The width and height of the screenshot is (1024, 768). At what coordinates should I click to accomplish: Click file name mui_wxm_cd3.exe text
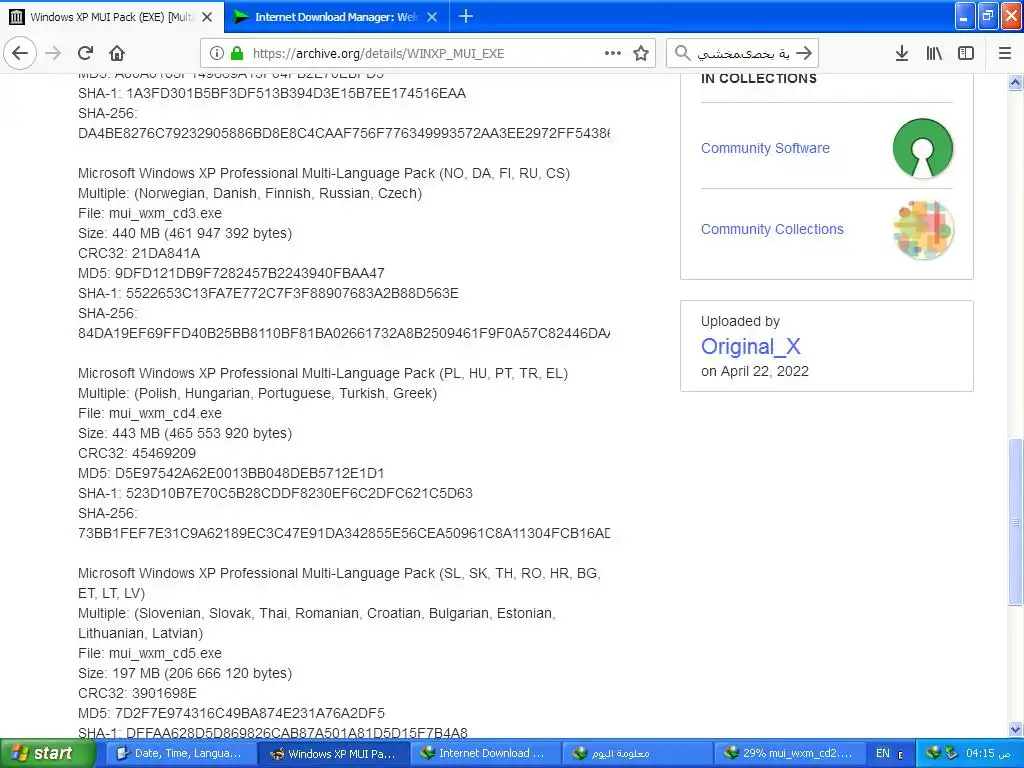[x=165, y=214]
